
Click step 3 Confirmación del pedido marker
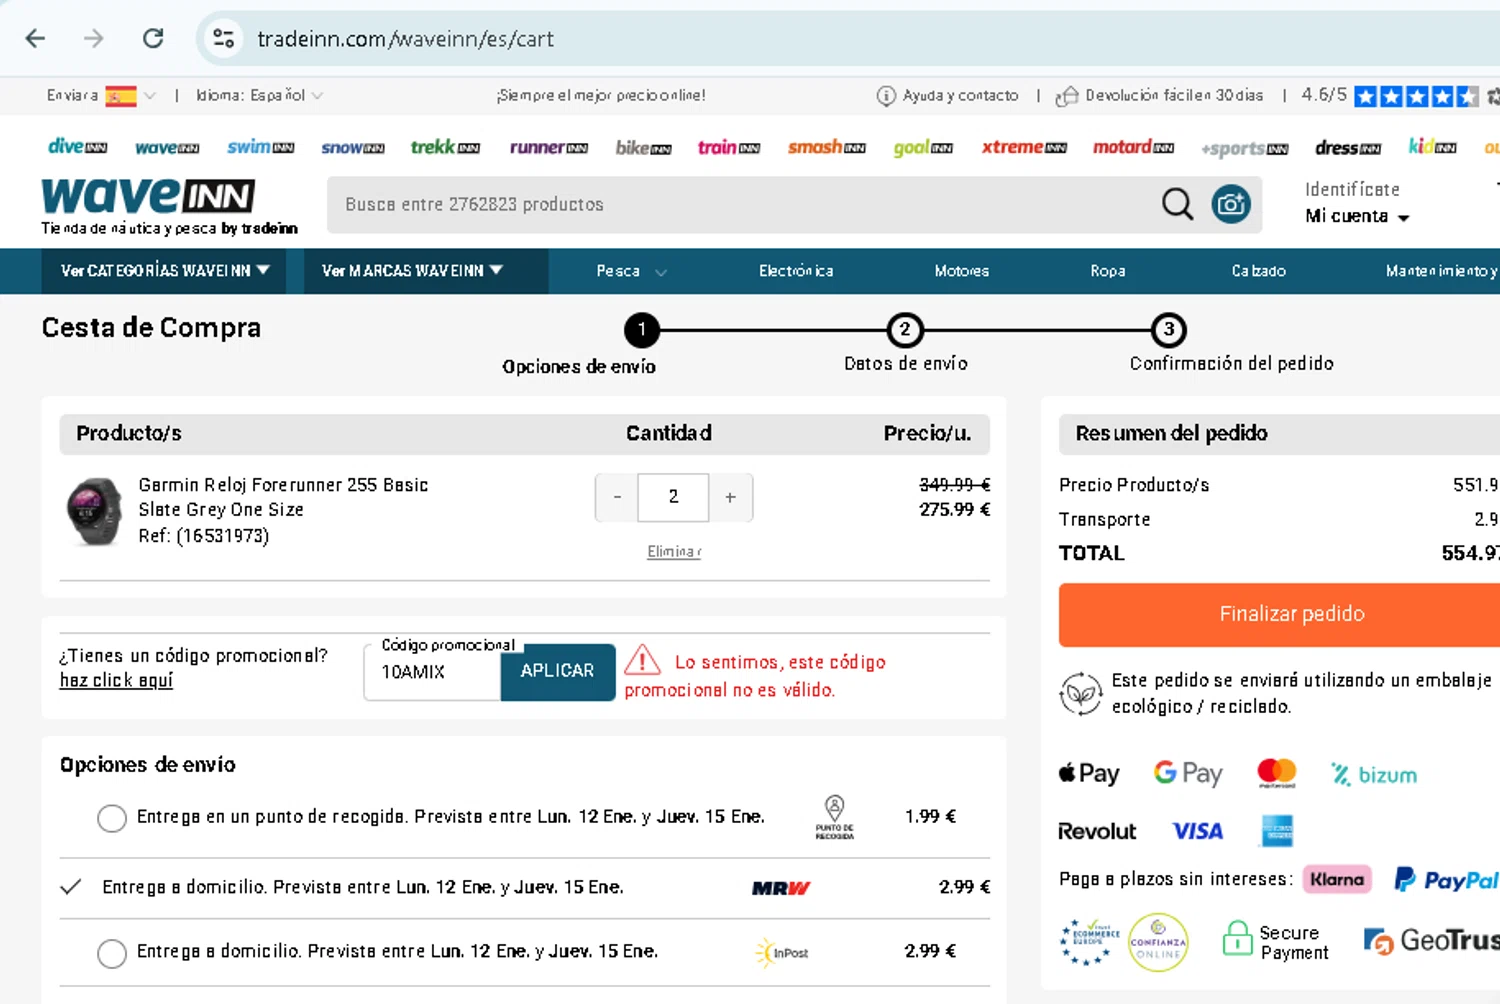click(x=1169, y=329)
